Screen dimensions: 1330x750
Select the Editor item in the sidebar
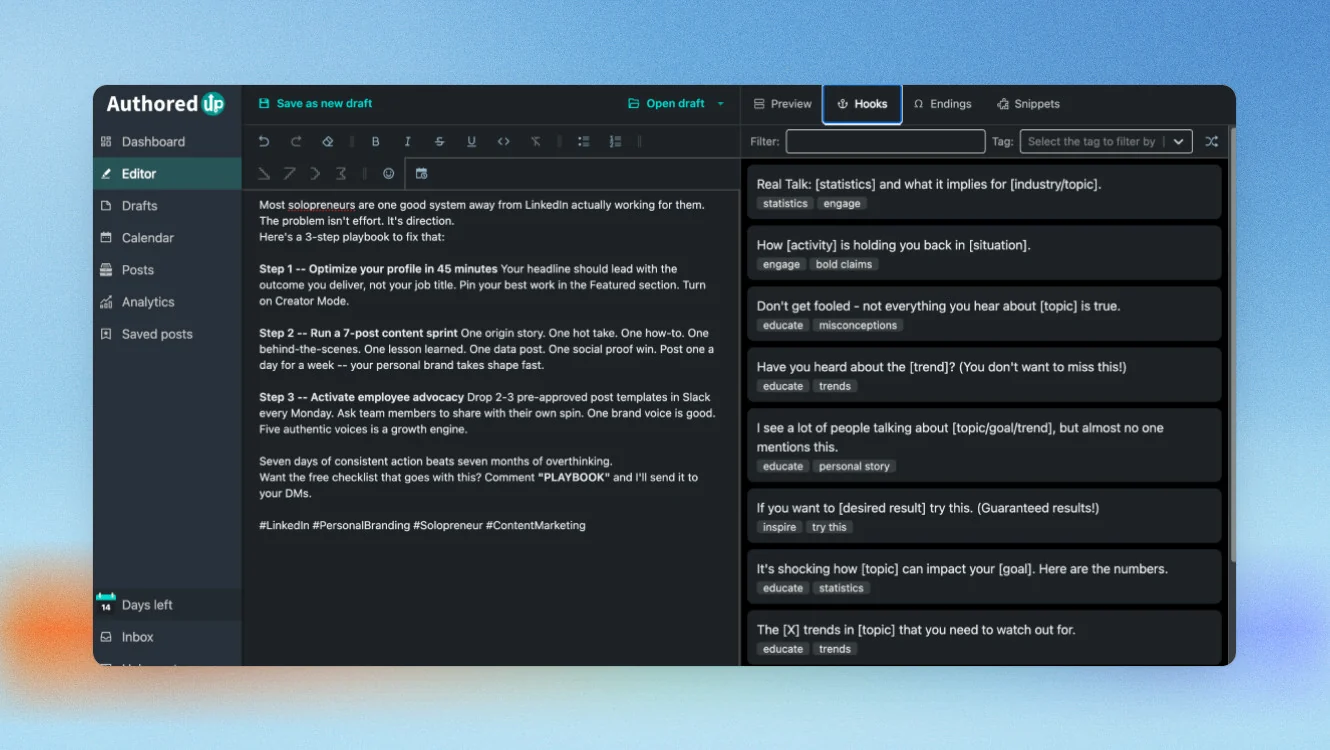click(167, 174)
